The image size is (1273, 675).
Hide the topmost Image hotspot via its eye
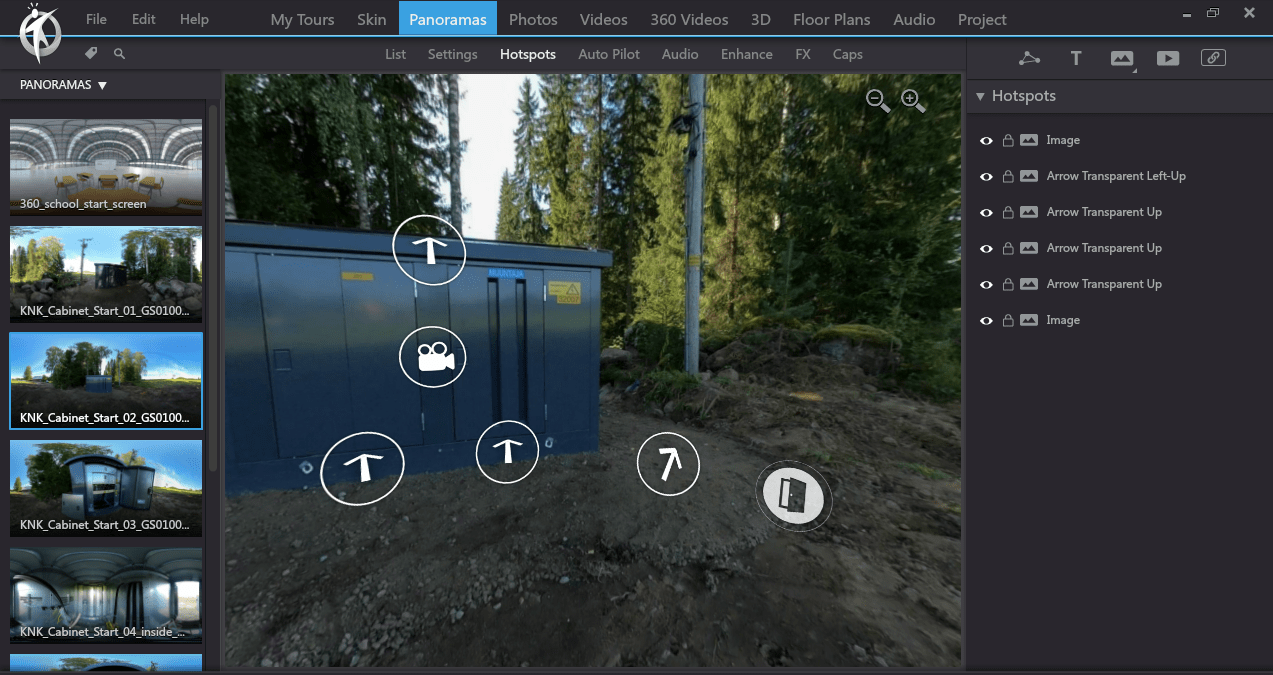tap(986, 140)
